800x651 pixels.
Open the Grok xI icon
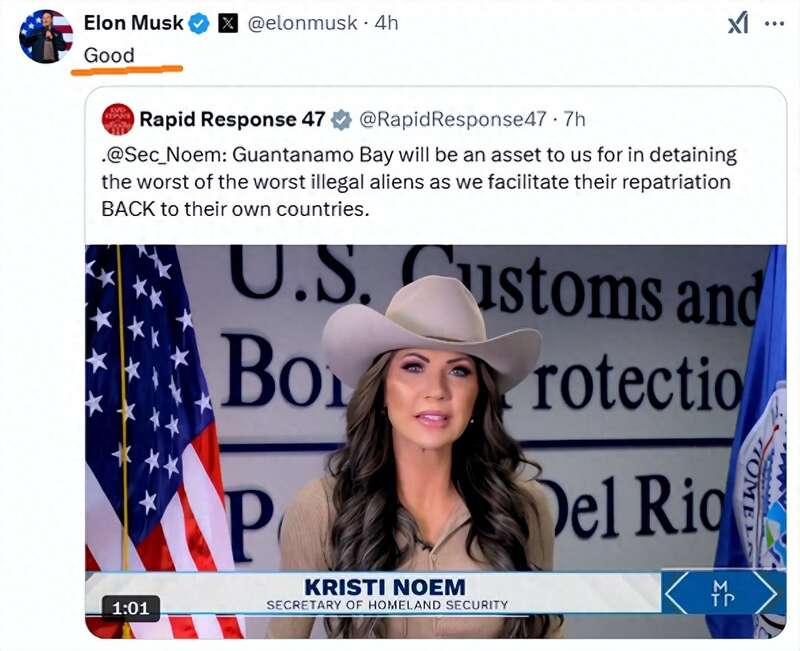pyautogui.click(x=738, y=23)
